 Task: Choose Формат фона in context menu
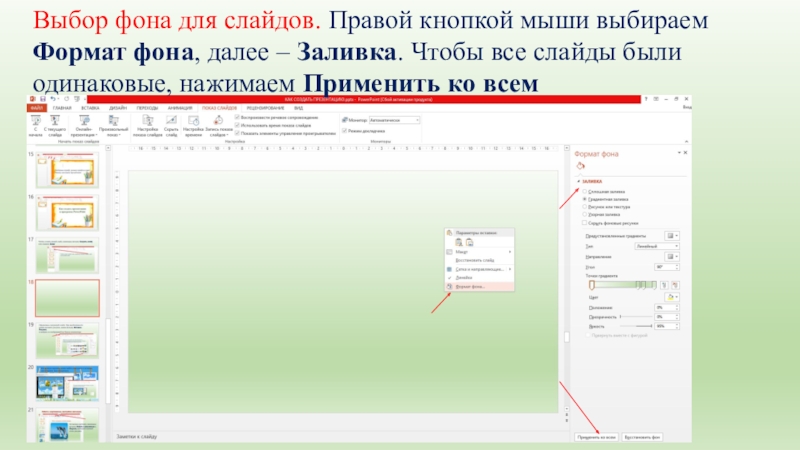pyautogui.click(x=479, y=287)
